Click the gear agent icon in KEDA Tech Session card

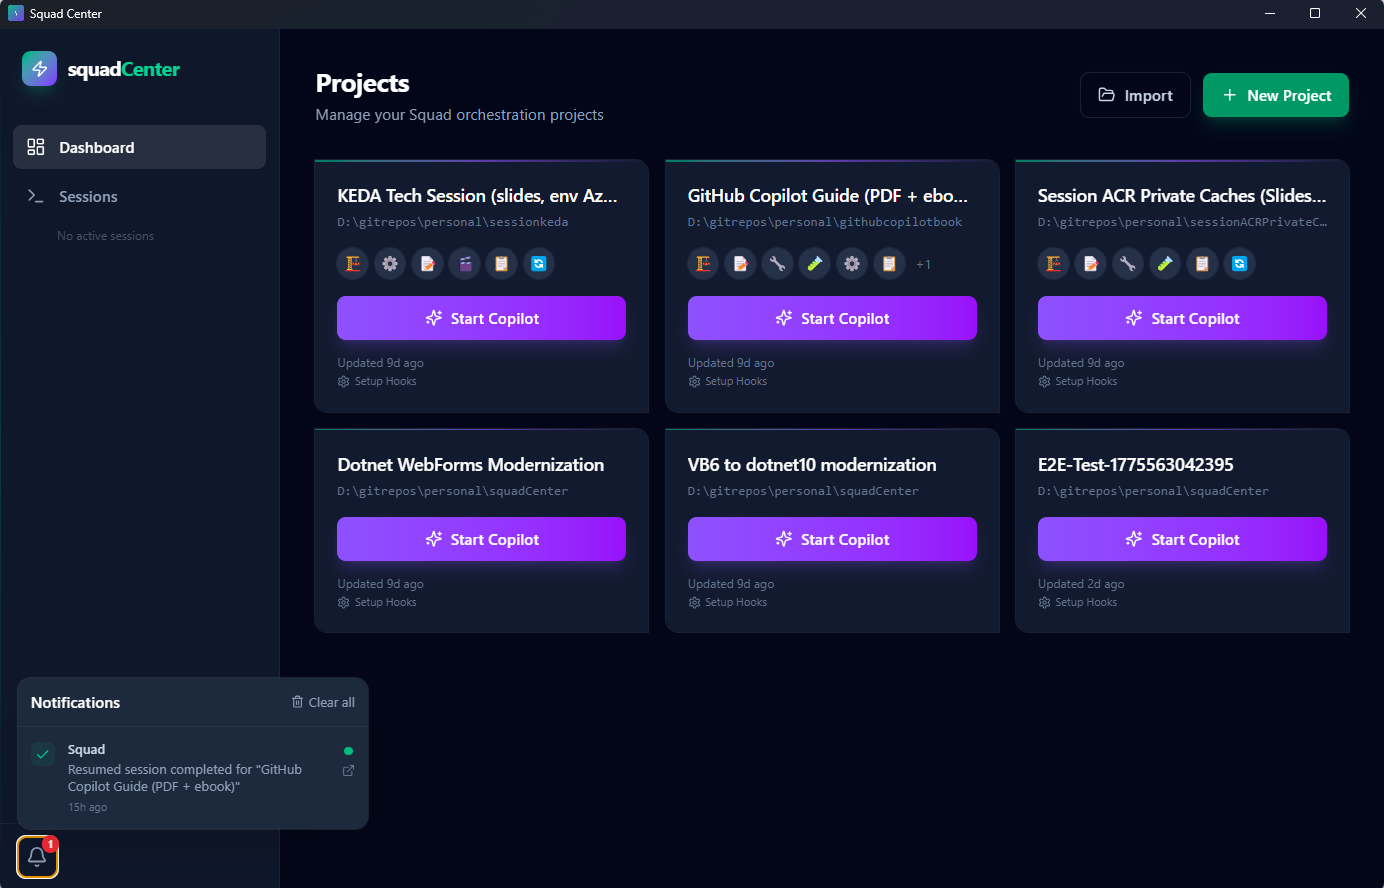390,264
